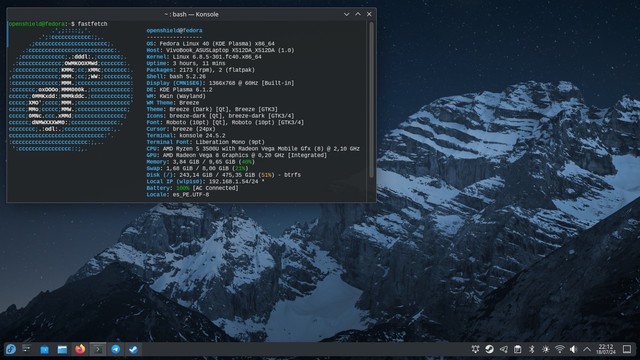
Task: Click the Konsole title bar text
Action: [x=191, y=14]
